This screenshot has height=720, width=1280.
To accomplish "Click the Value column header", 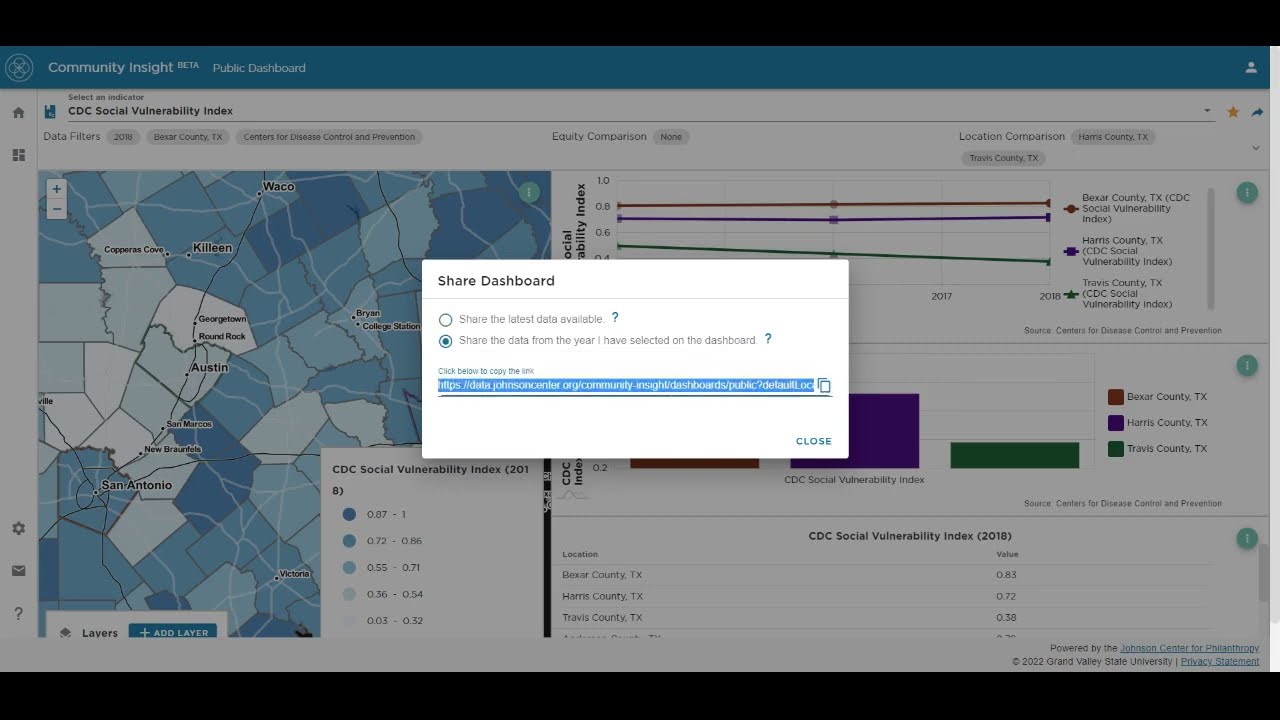I will point(1007,554).
